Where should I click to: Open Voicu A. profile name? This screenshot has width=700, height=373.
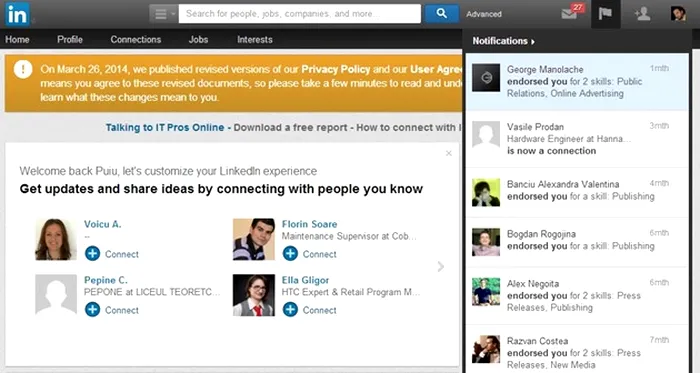pyautogui.click(x=103, y=224)
